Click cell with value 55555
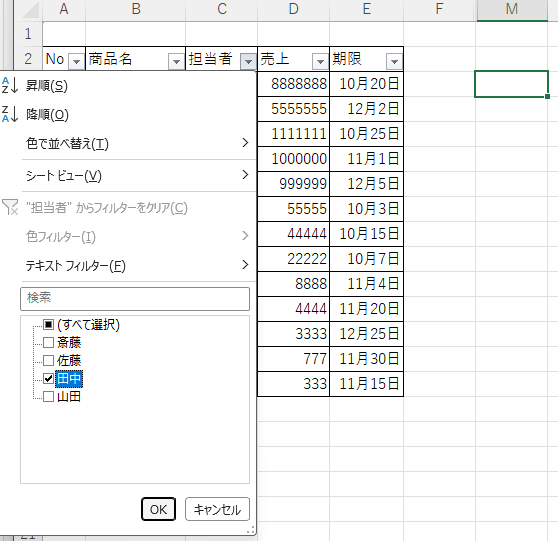The height and width of the screenshot is (541, 558). click(293, 209)
